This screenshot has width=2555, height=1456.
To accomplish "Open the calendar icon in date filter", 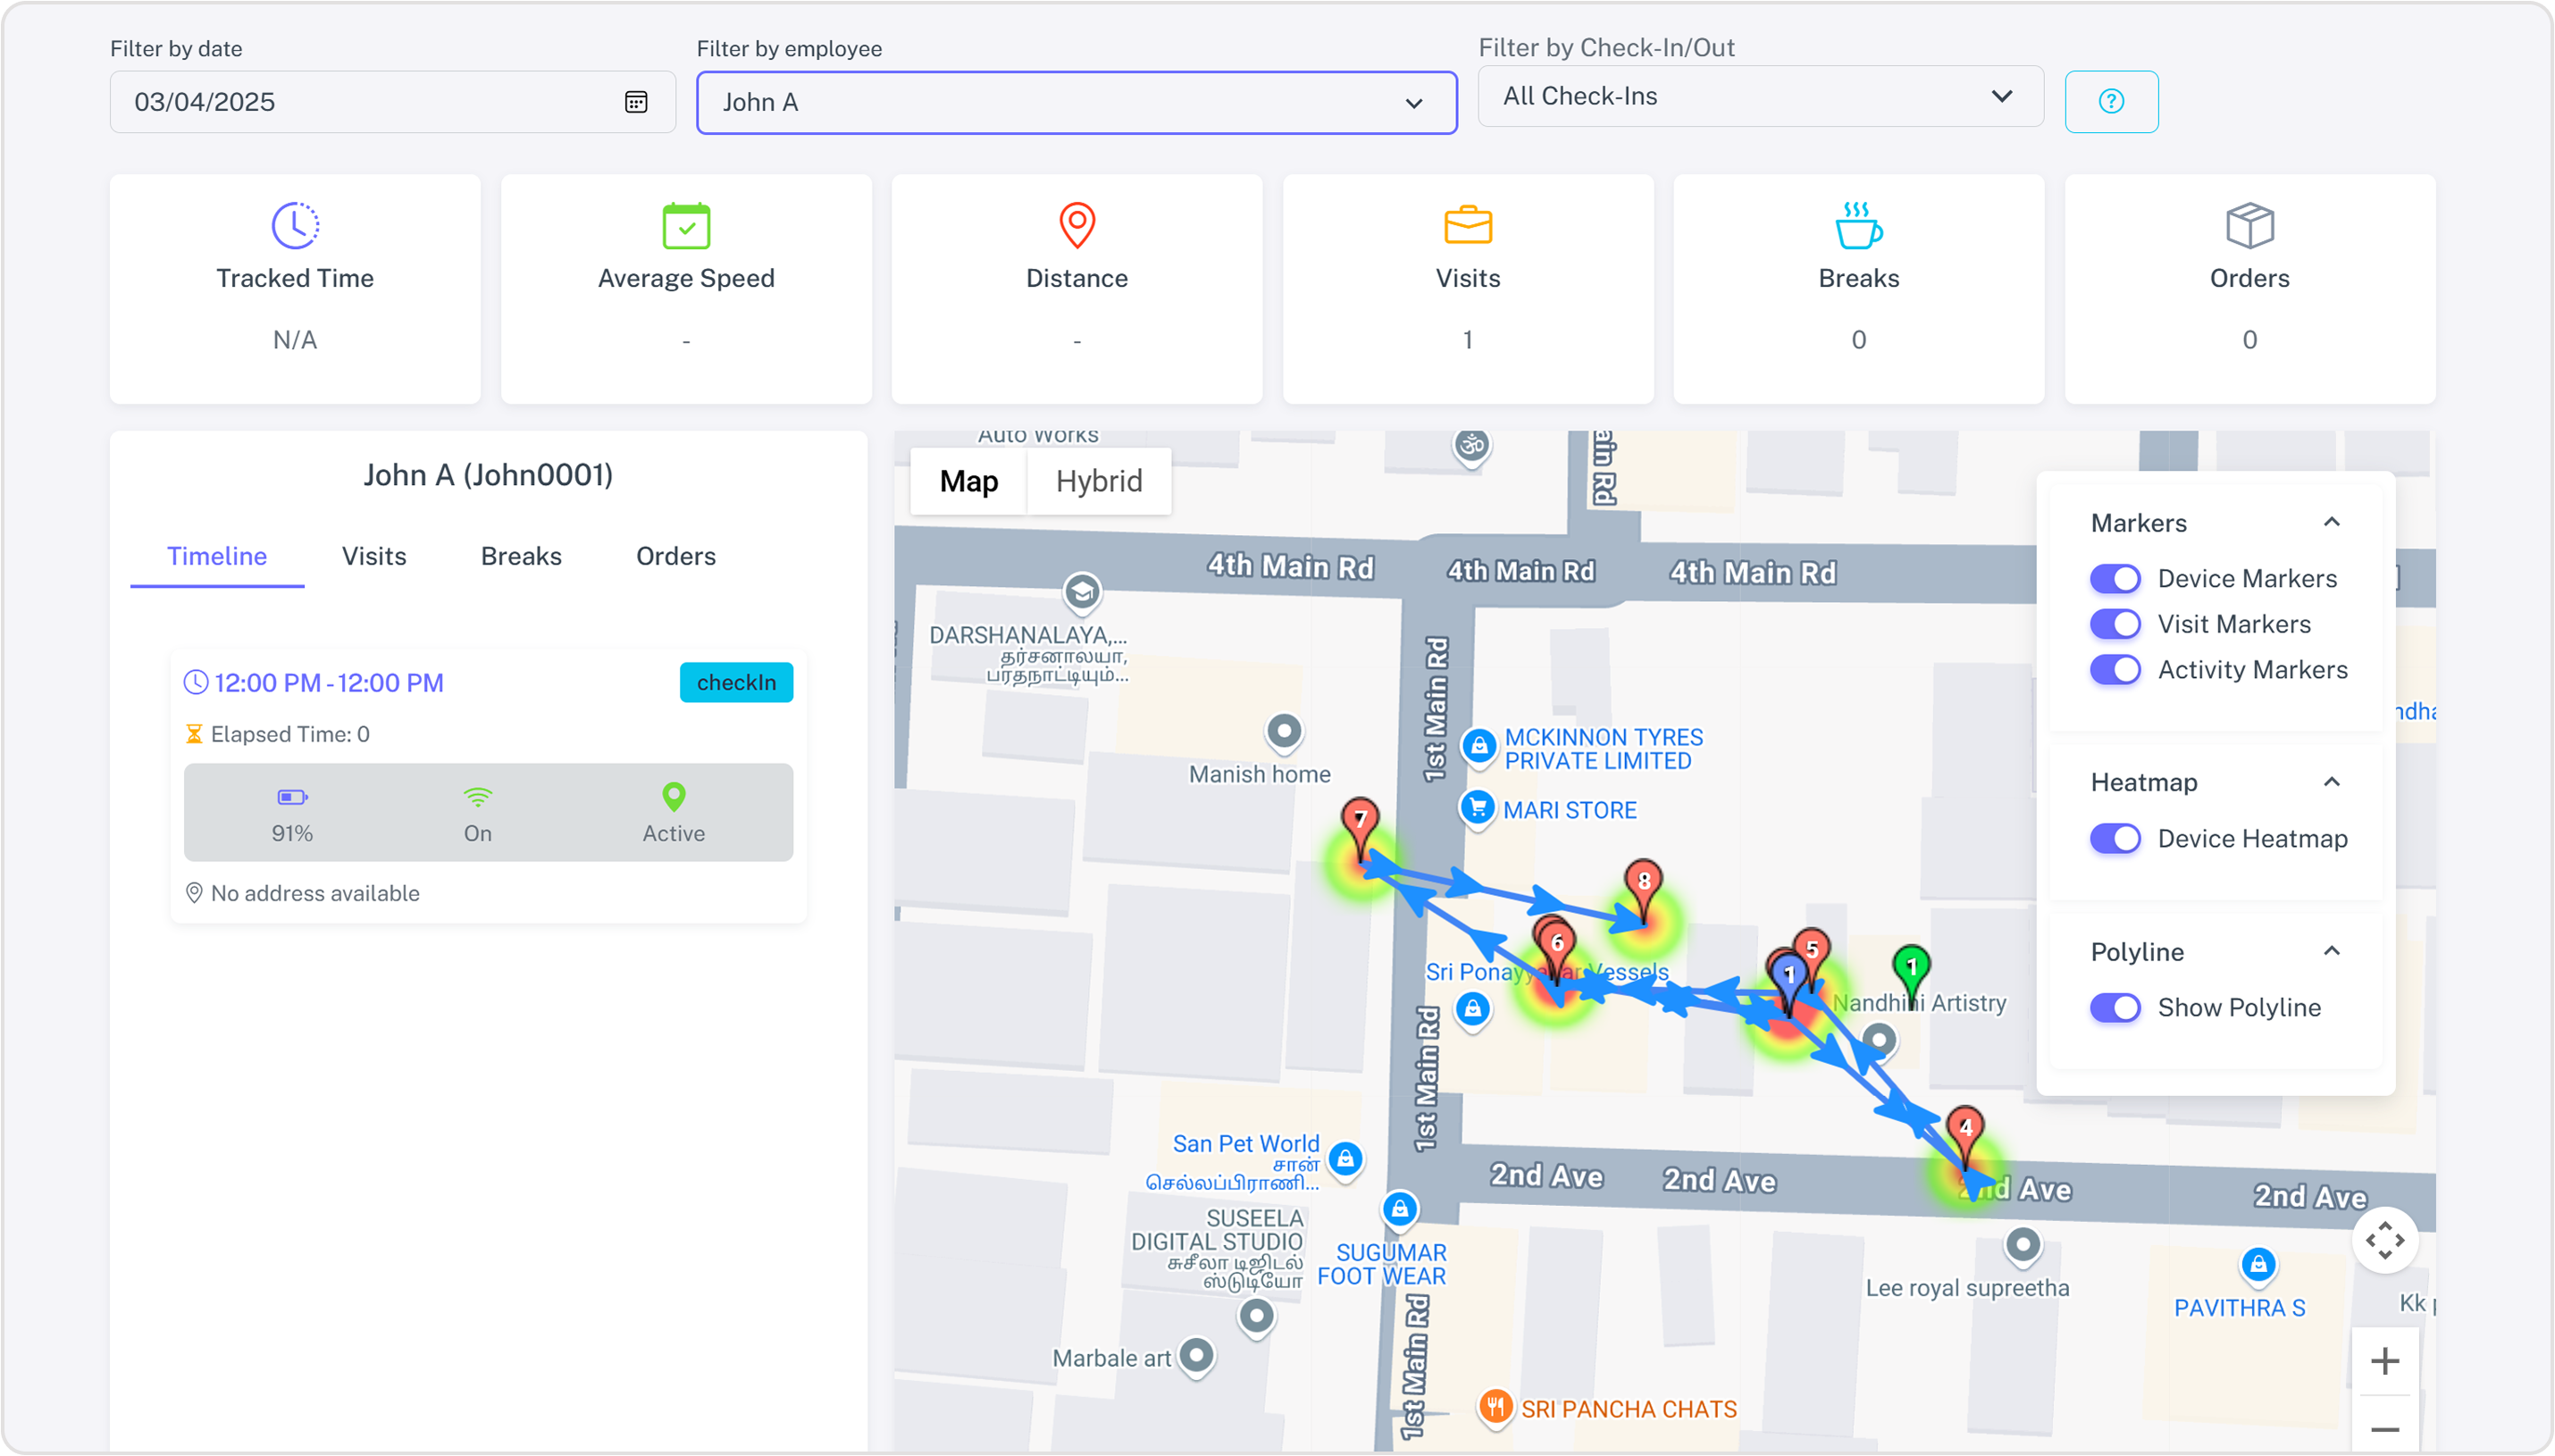I will tap(636, 101).
